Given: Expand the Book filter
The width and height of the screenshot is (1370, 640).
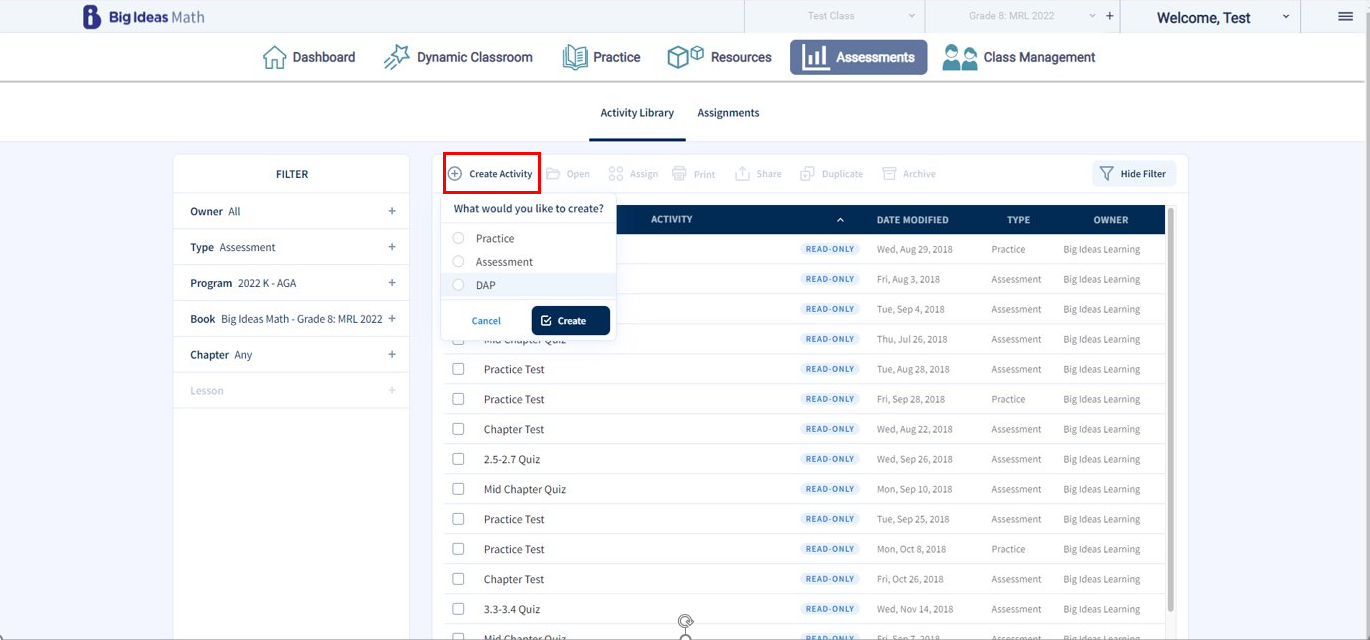Looking at the screenshot, I should point(392,319).
